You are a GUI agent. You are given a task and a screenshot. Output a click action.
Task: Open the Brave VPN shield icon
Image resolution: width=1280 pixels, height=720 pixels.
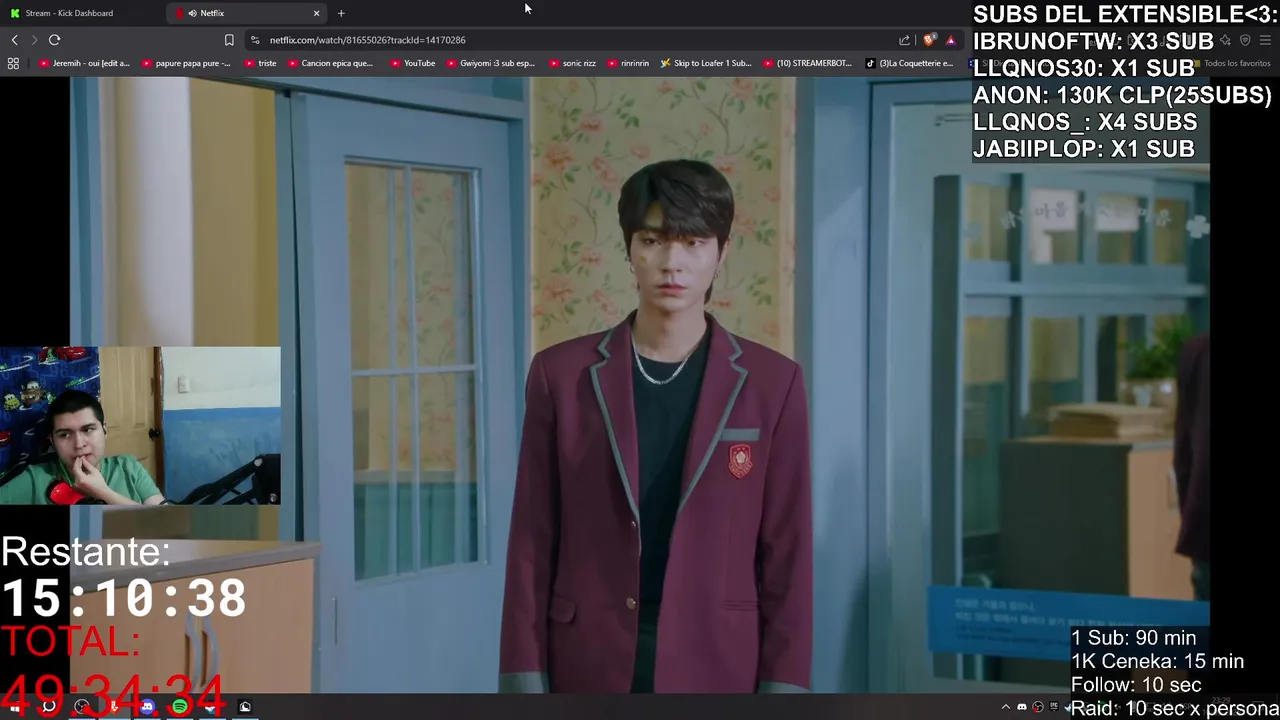pos(1245,40)
